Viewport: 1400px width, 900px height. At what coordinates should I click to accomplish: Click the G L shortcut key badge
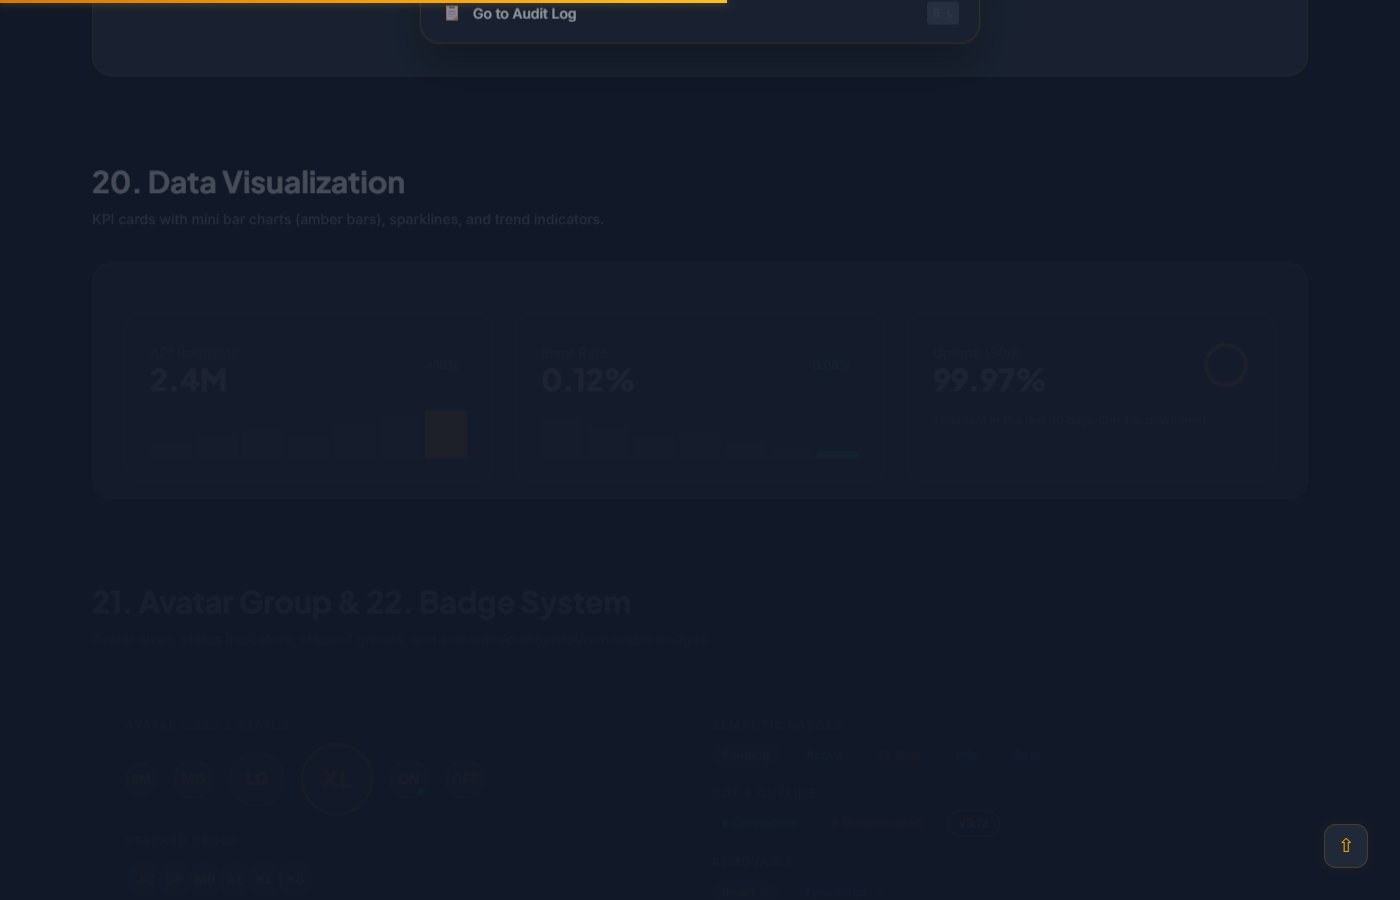[942, 13]
